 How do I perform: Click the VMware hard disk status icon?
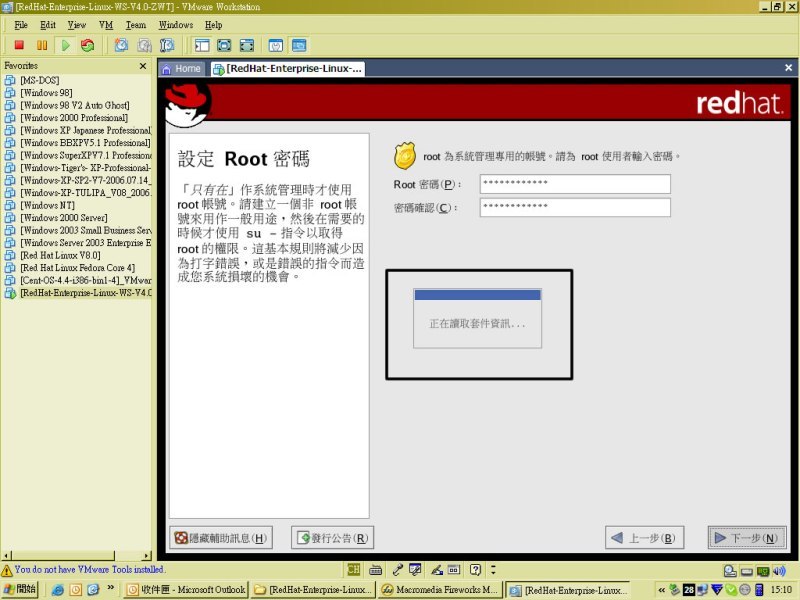coord(730,571)
